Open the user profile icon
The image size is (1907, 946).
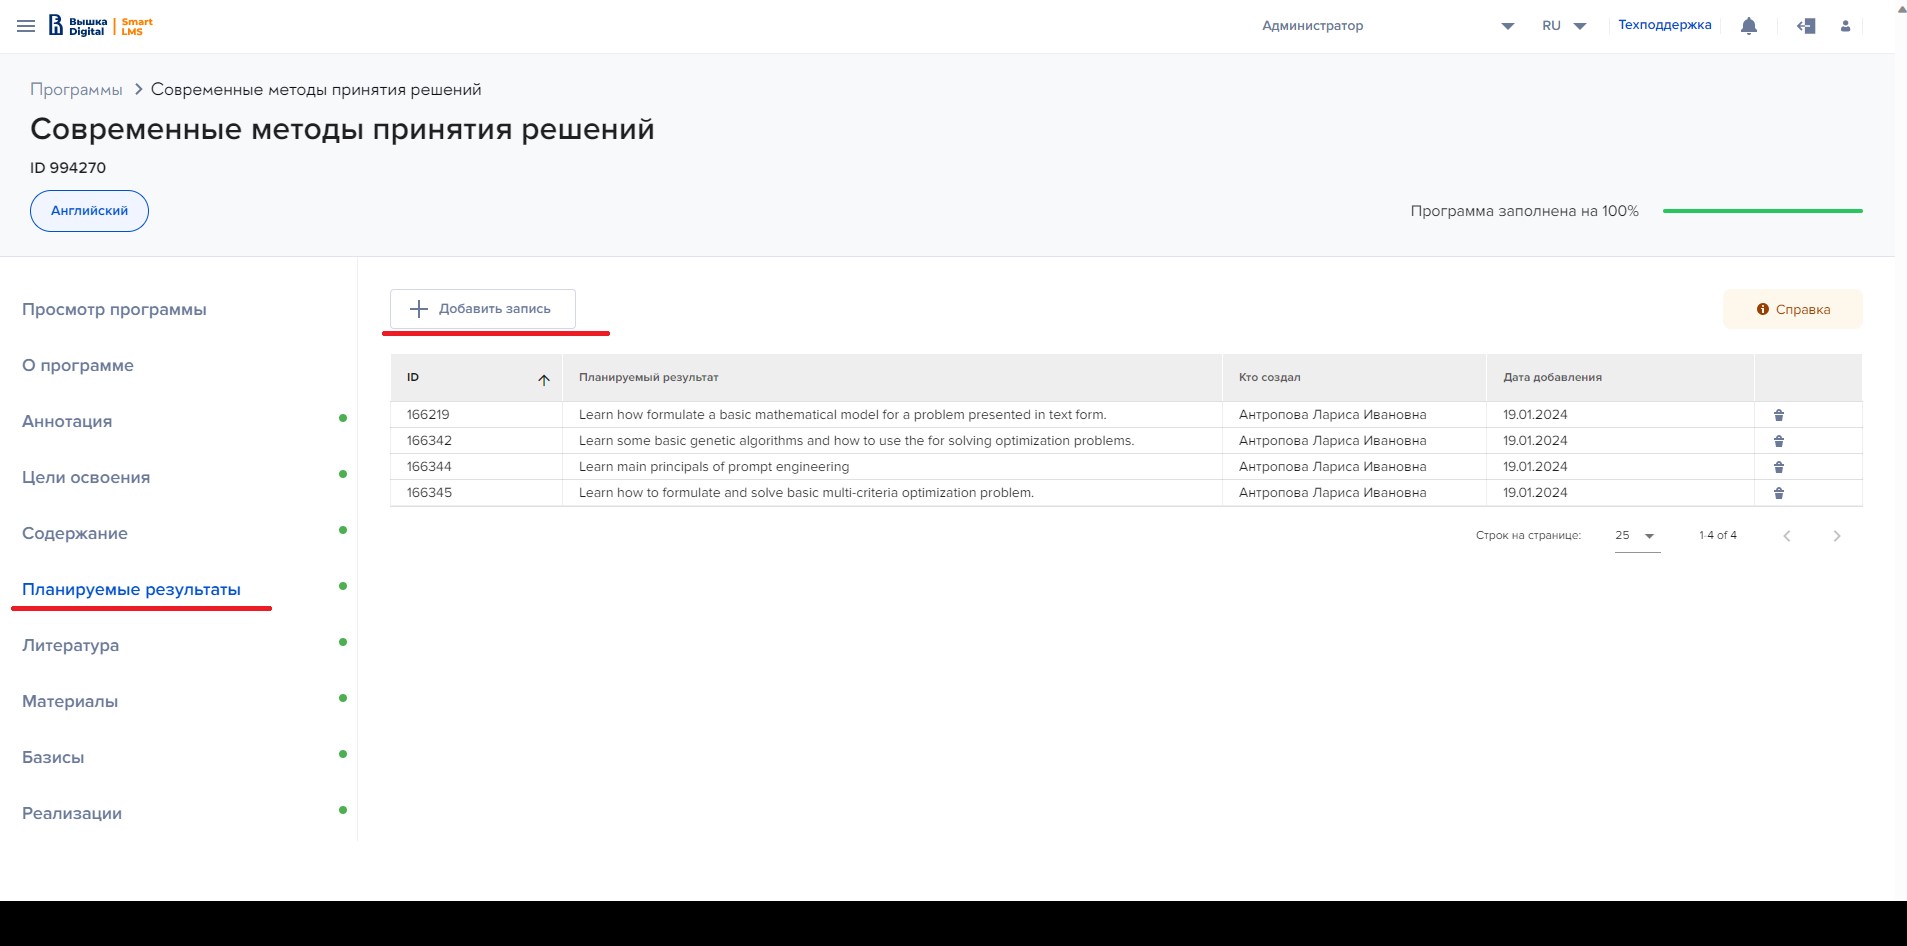click(1845, 26)
